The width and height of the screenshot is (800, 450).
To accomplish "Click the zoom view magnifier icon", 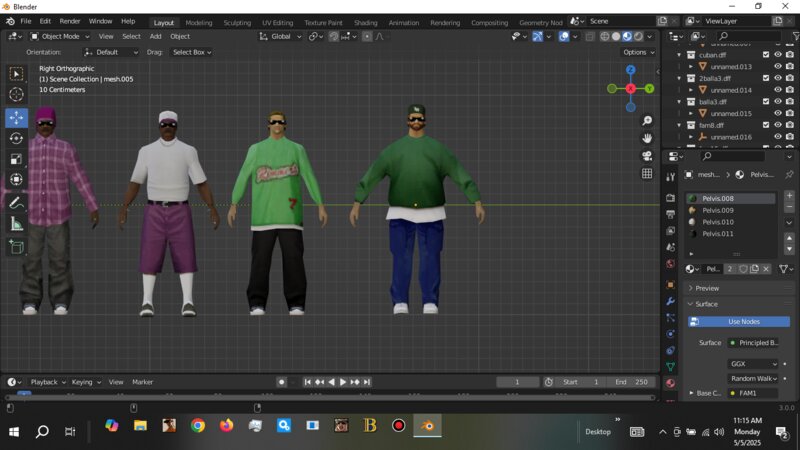I will pos(647,120).
